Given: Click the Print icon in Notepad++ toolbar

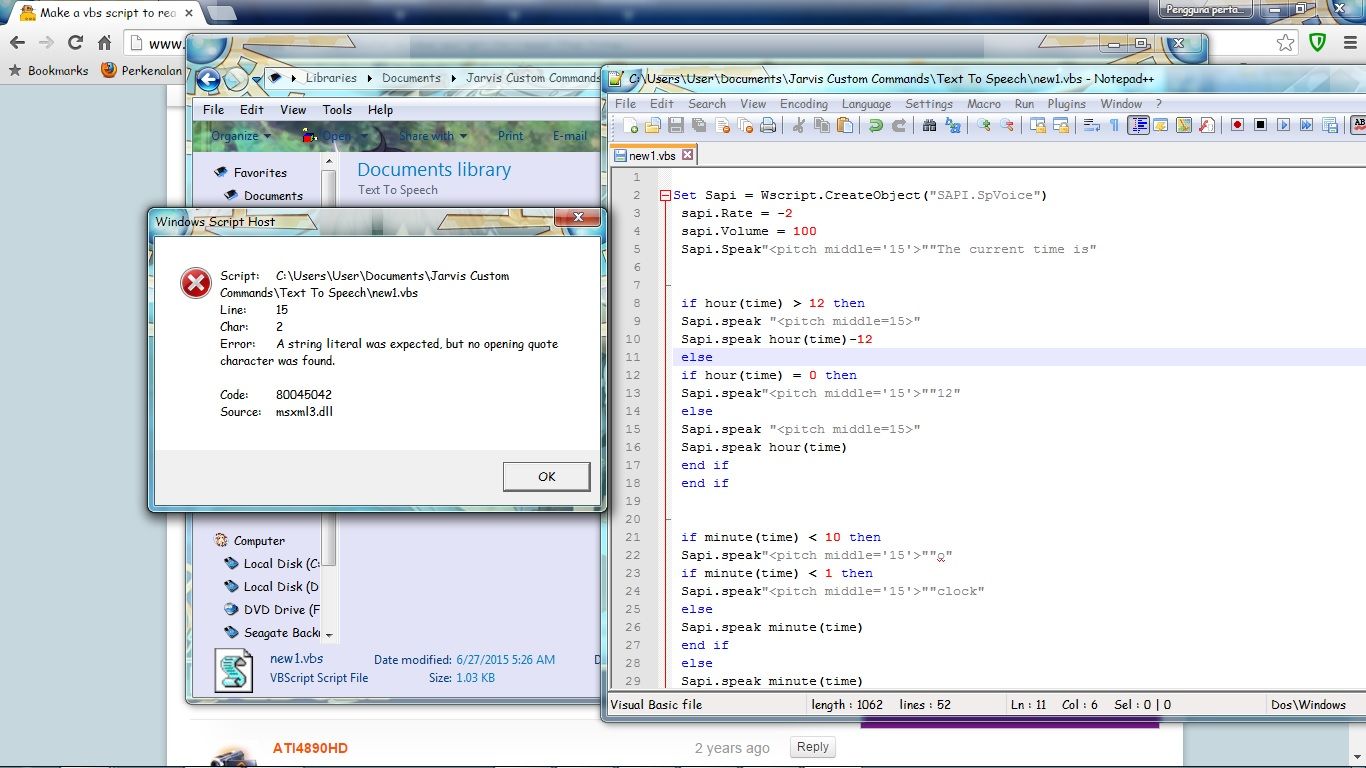Looking at the screenshot, I should tap(765, 125).
